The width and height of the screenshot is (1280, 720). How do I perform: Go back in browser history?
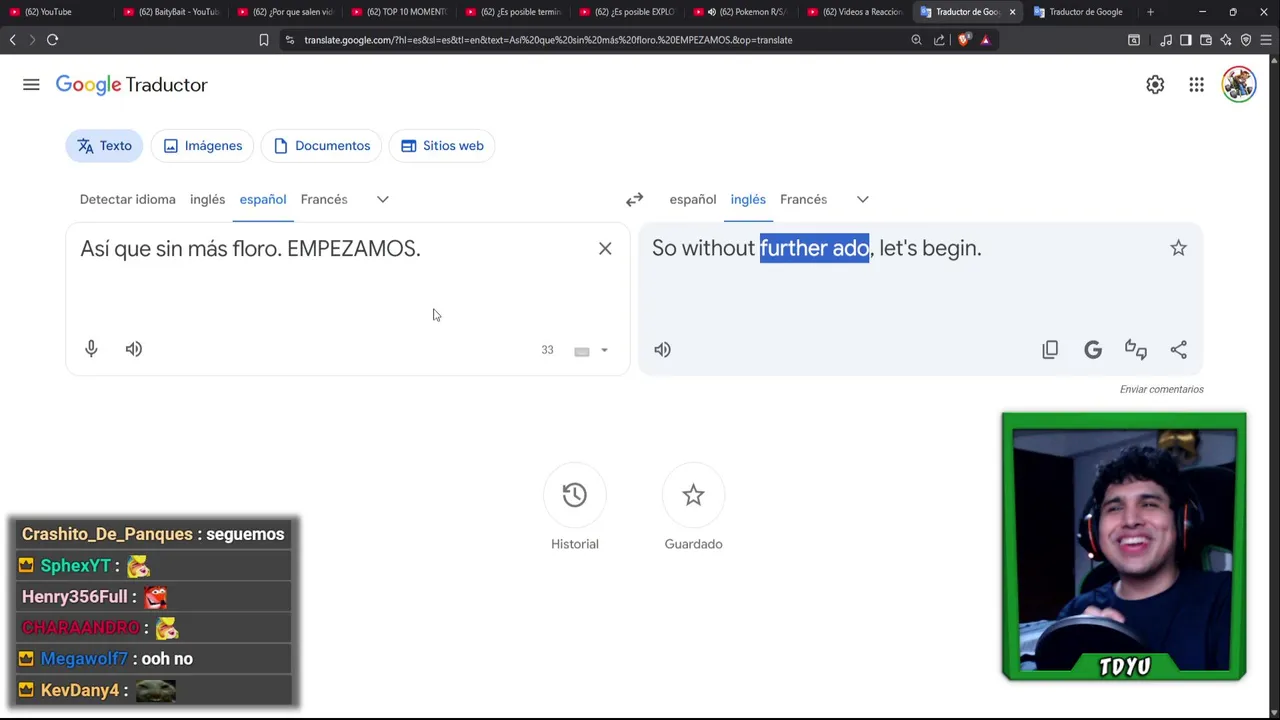tap(12, 40)
